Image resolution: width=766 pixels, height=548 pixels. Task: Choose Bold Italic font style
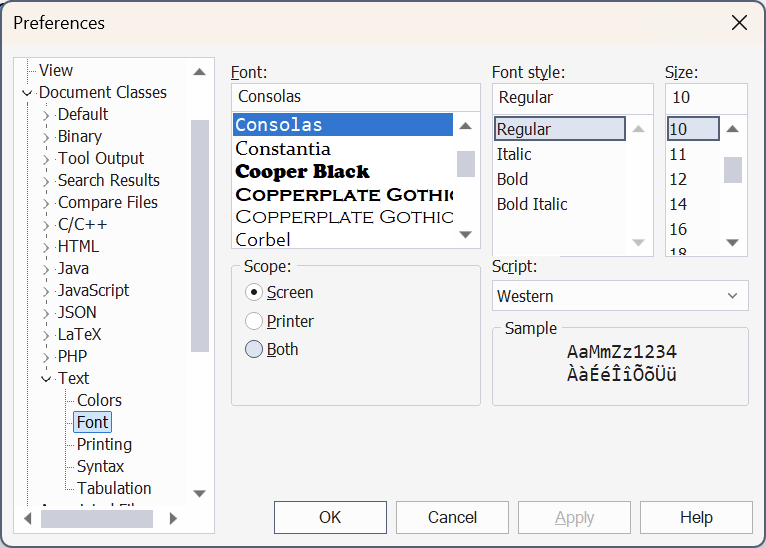tap(532, 204)
